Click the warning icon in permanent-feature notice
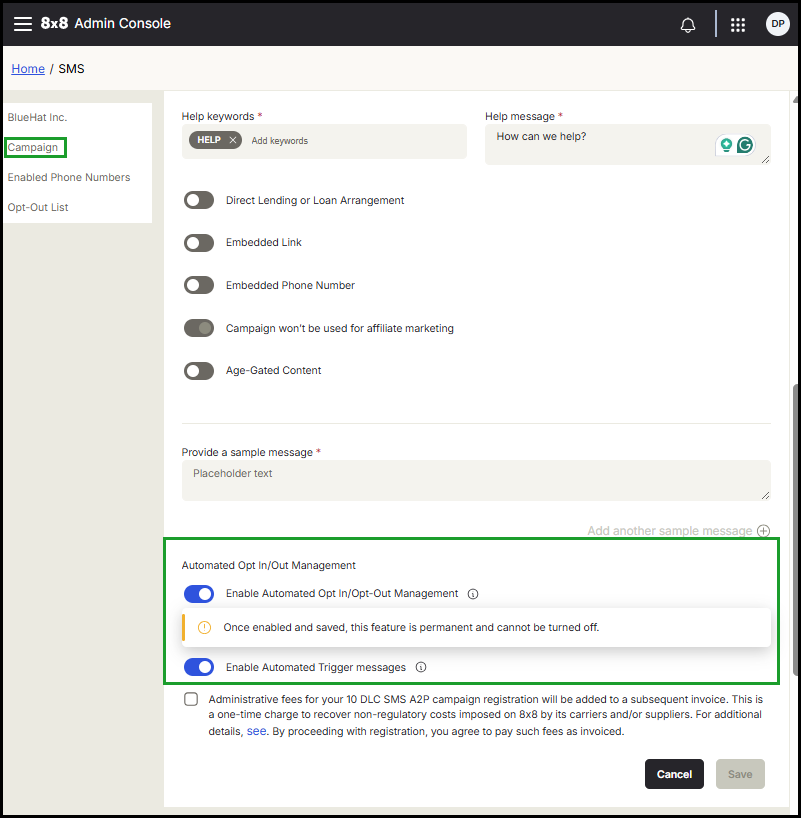 [205, 628]
